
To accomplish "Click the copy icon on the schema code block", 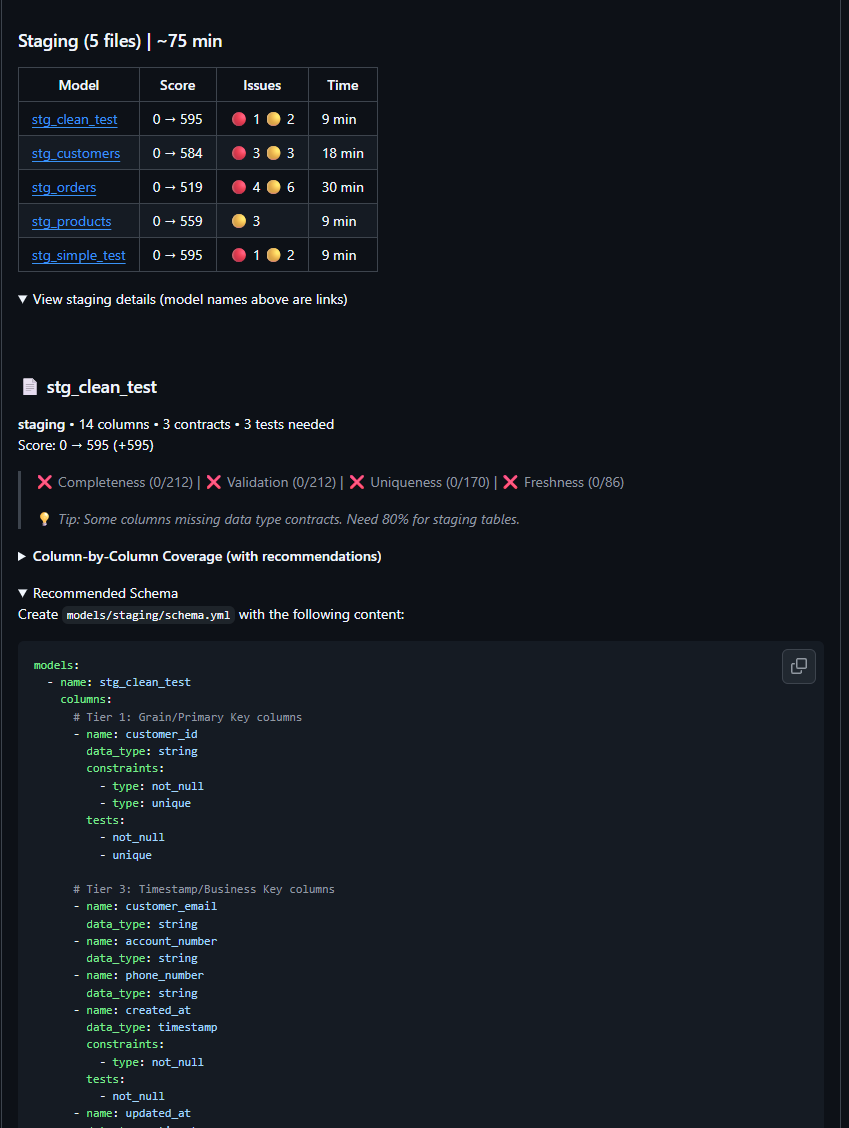I will [798, 666].
